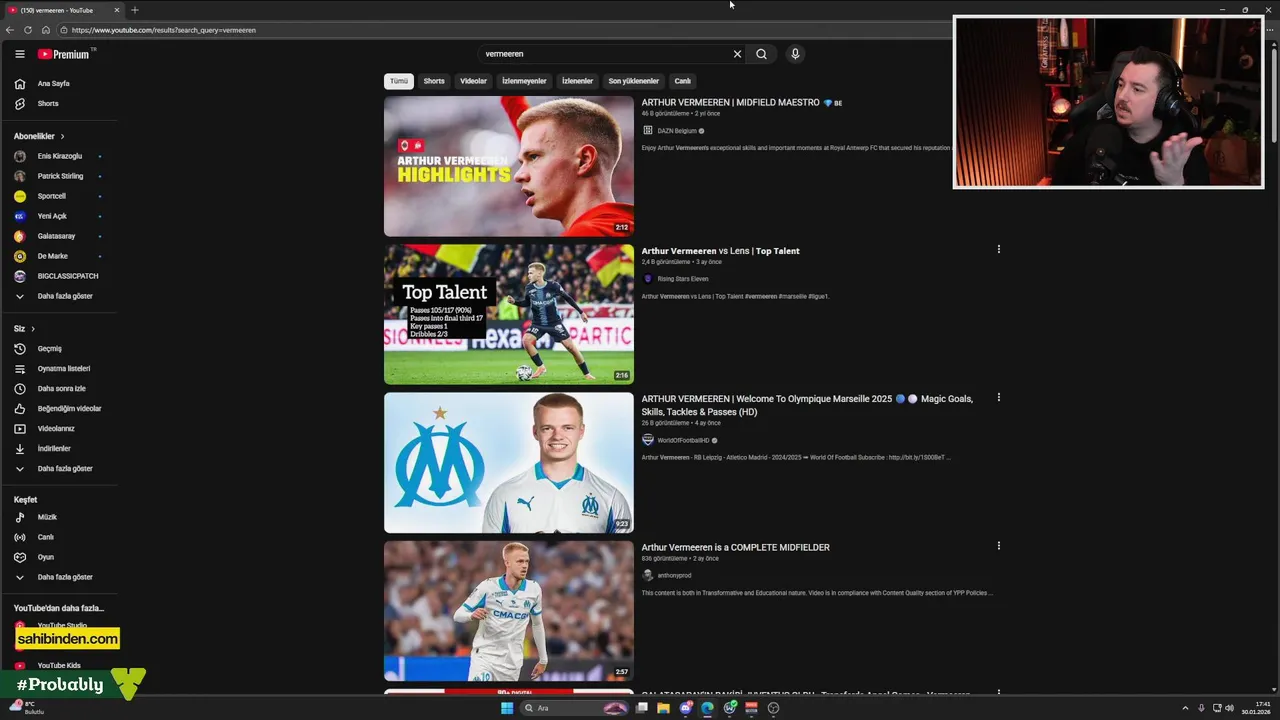Click the browser home icon
Screen dimensions: 1280x720
click(45, 30)
